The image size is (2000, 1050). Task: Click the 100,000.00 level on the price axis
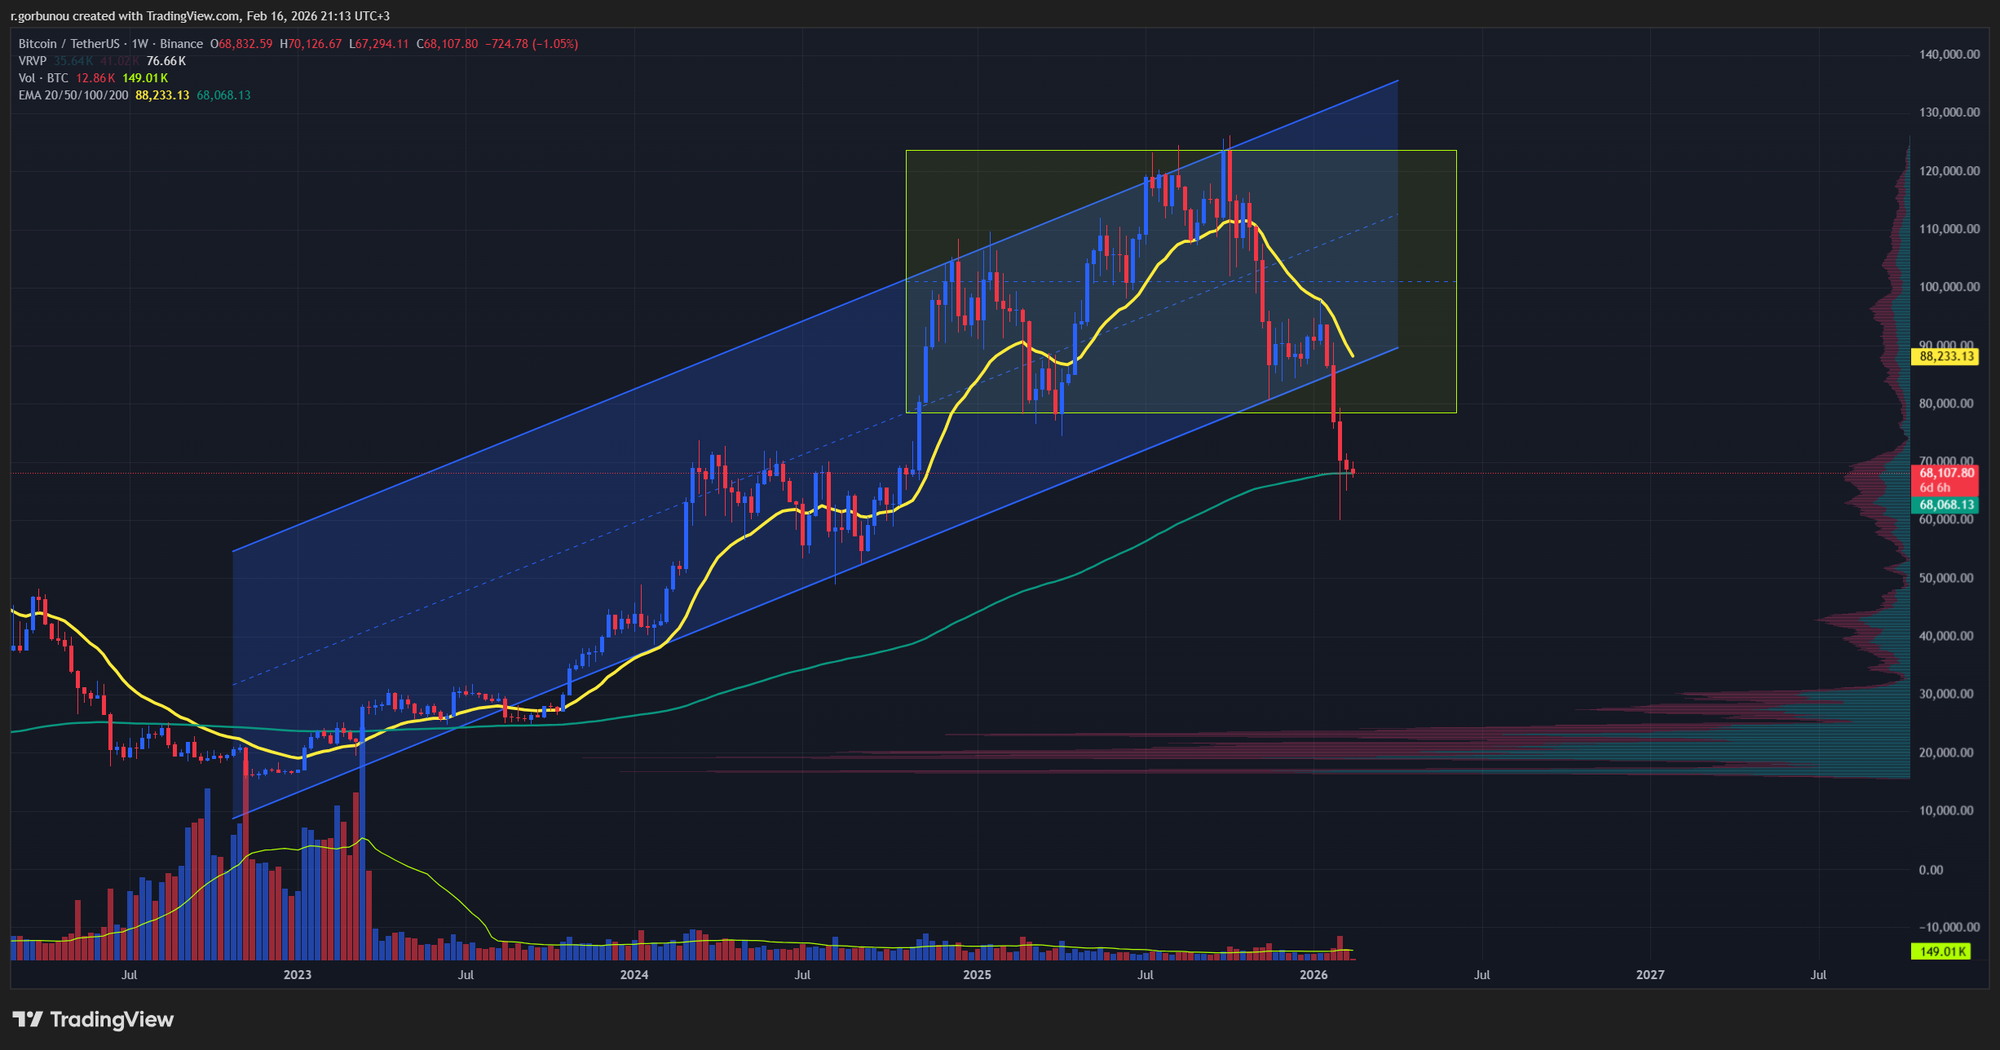point(1947,287)
